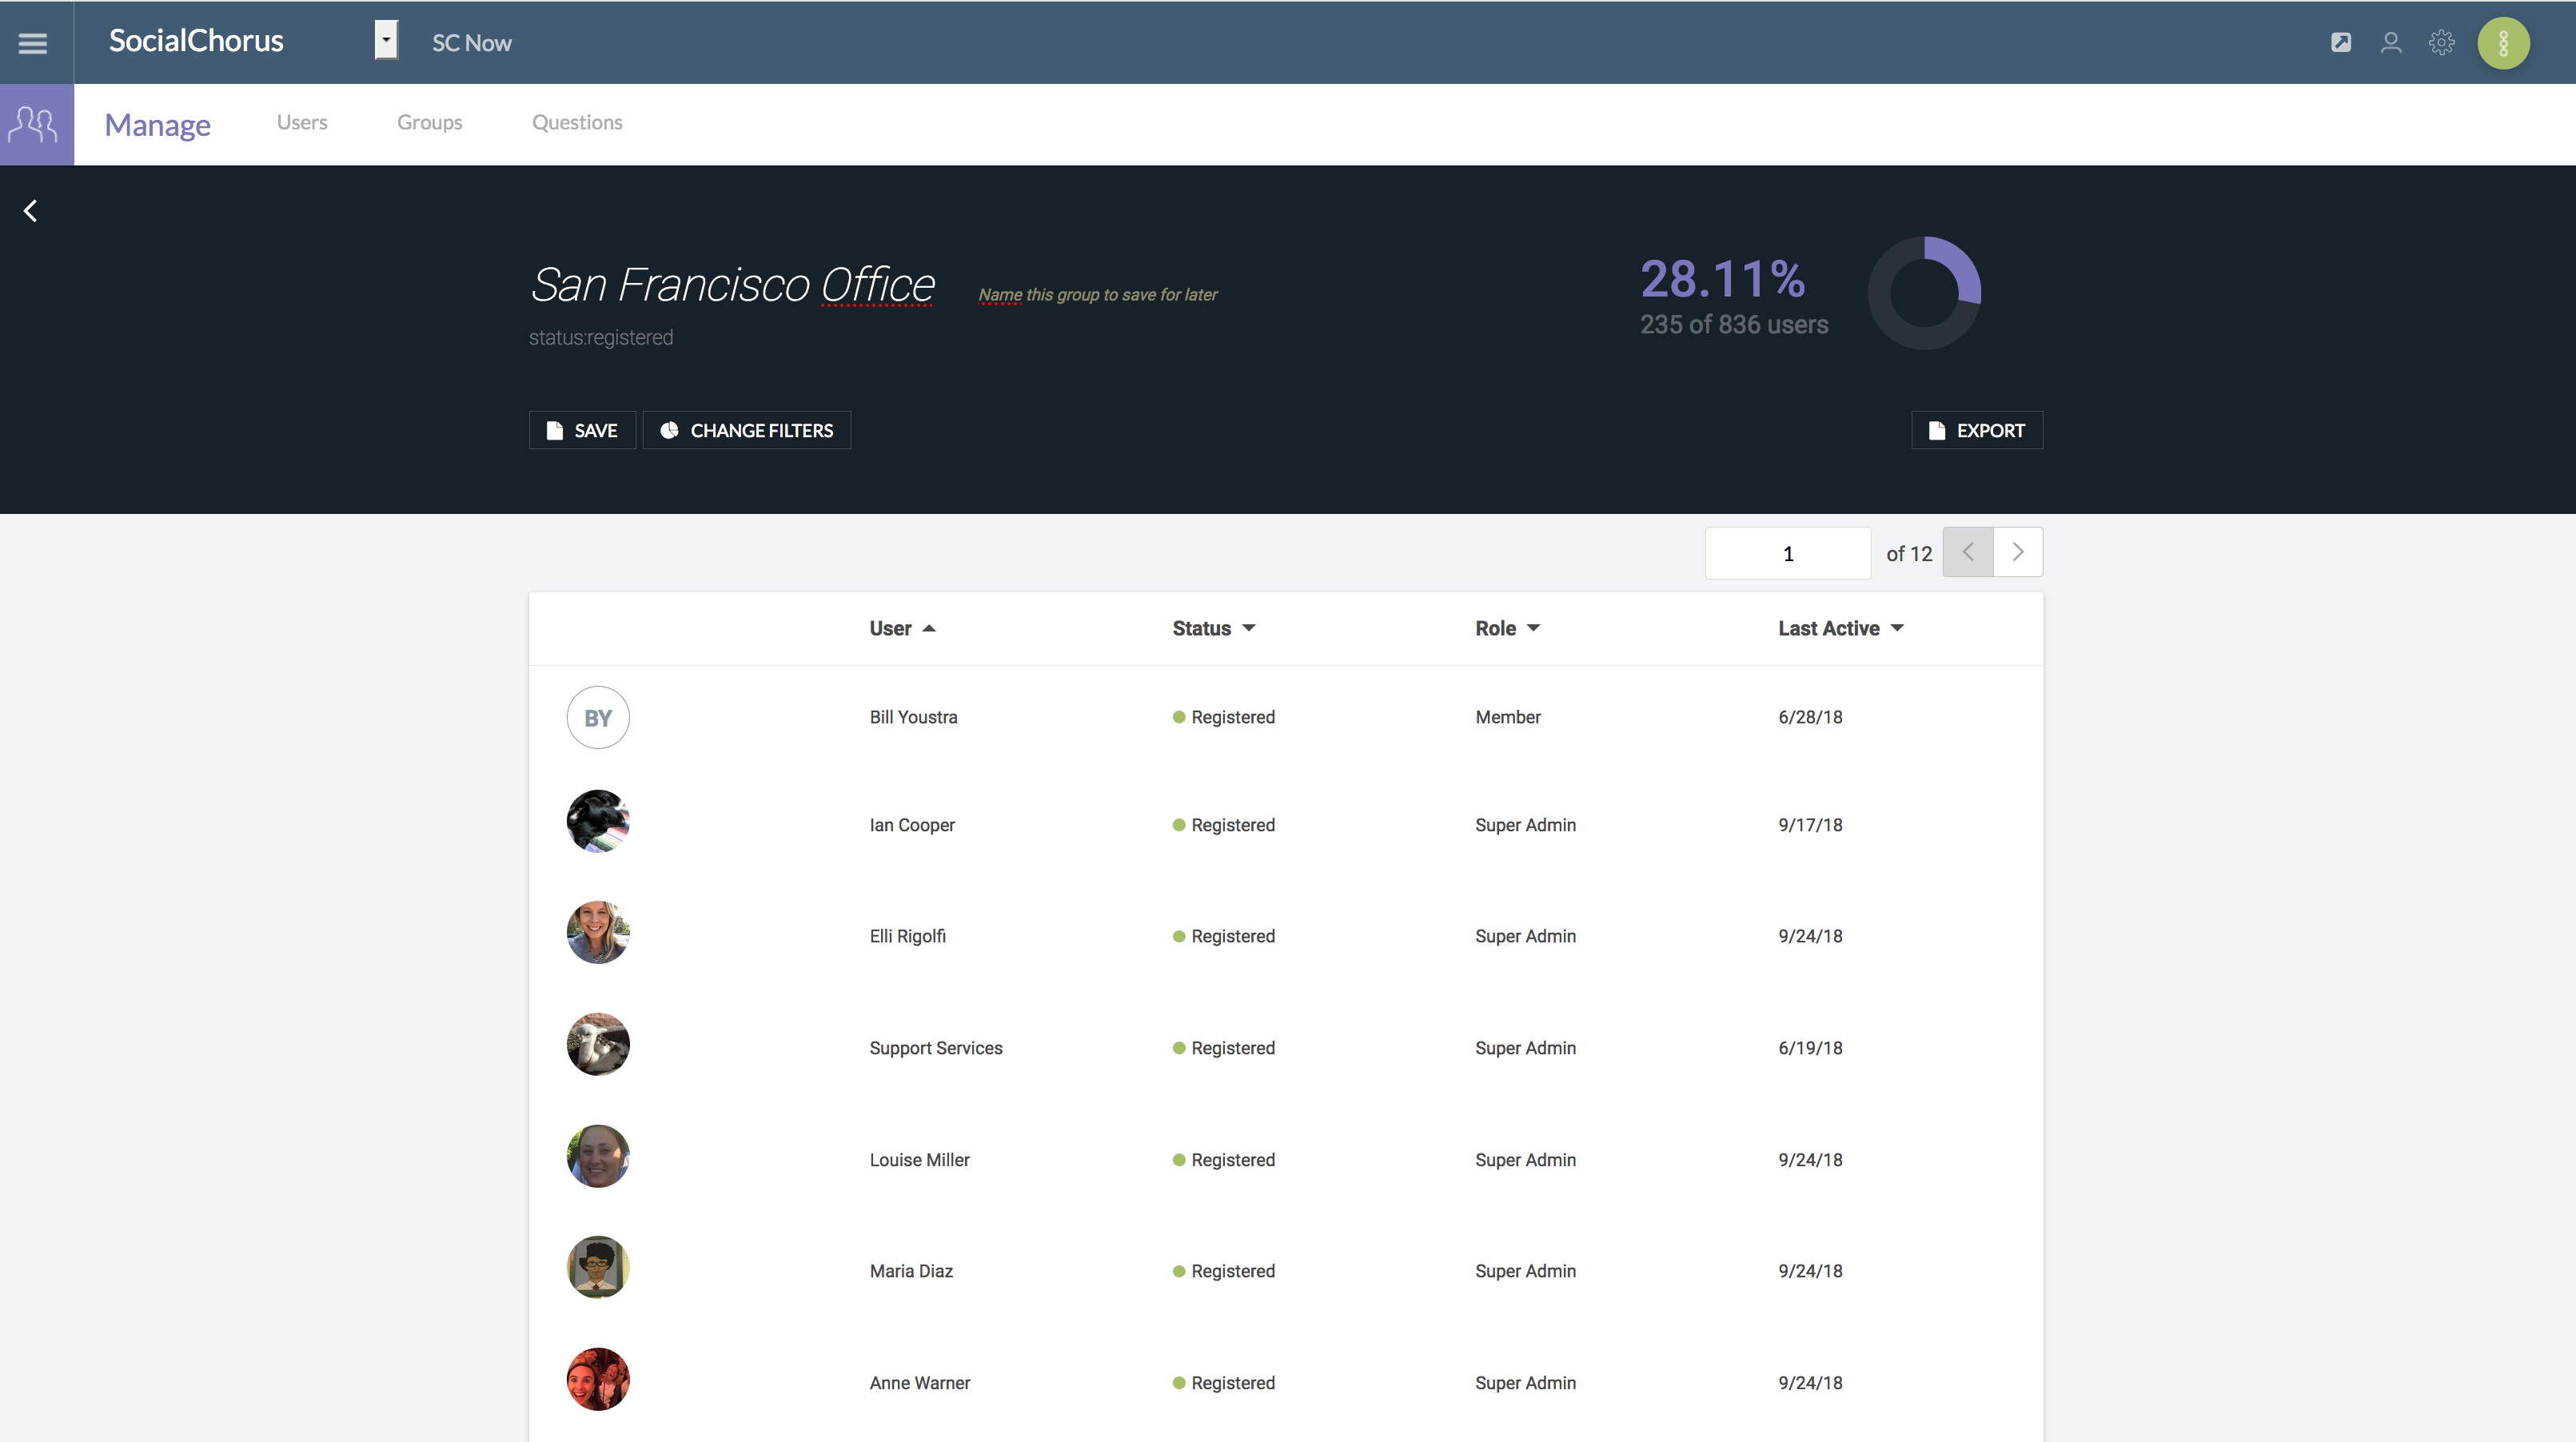Click the back arrow chevron
2576x1442 pixels.
[x=31, y=211]
